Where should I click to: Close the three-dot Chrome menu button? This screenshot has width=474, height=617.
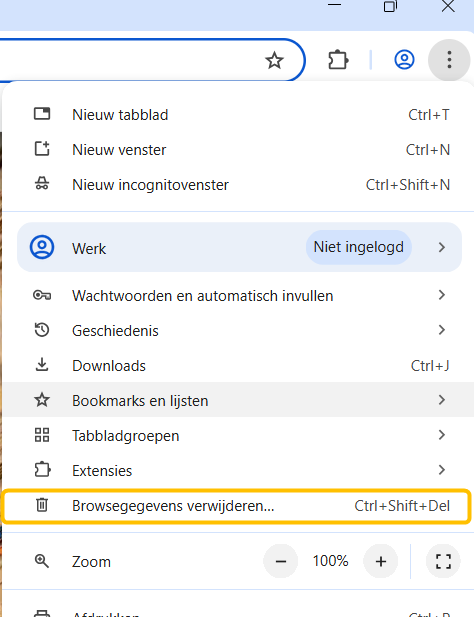pyautogui.click(x=449, y=60)
